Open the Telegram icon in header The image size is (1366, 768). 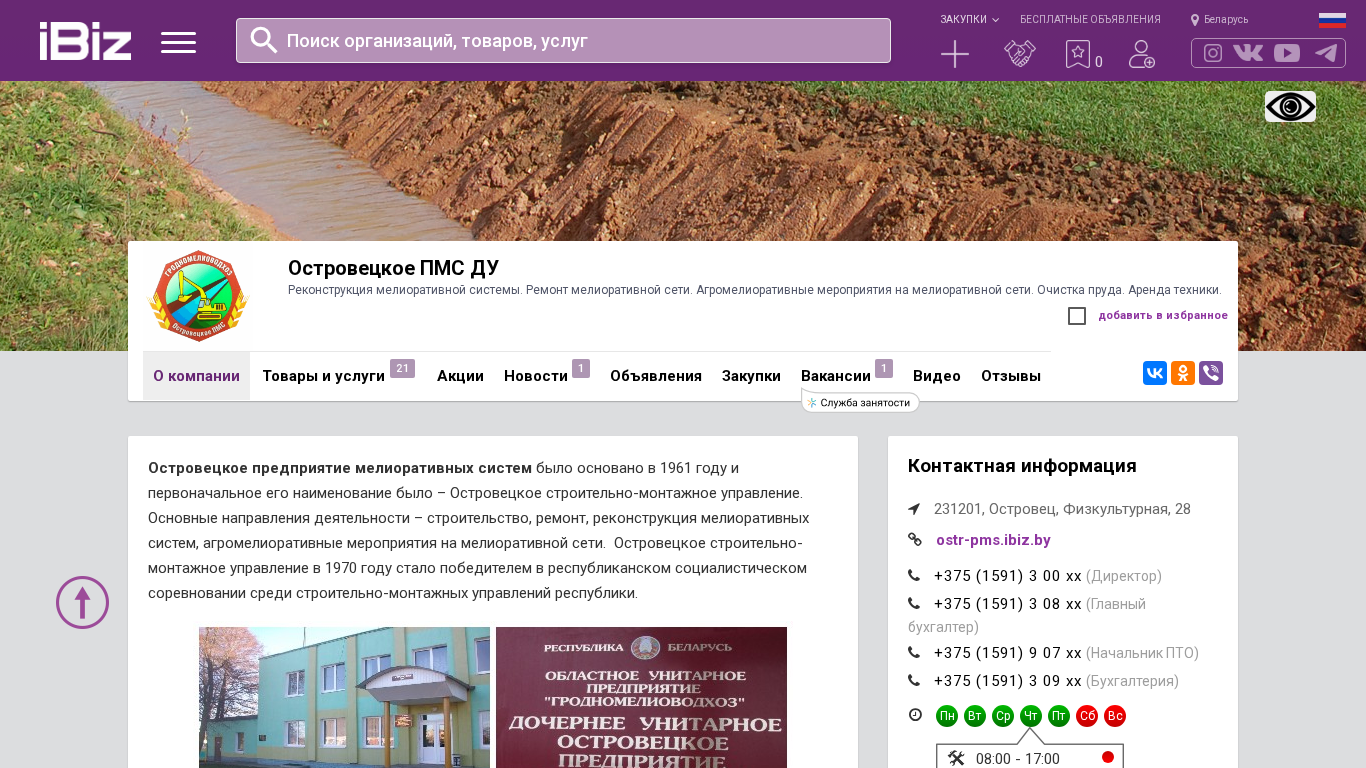tap(1326, 53)
